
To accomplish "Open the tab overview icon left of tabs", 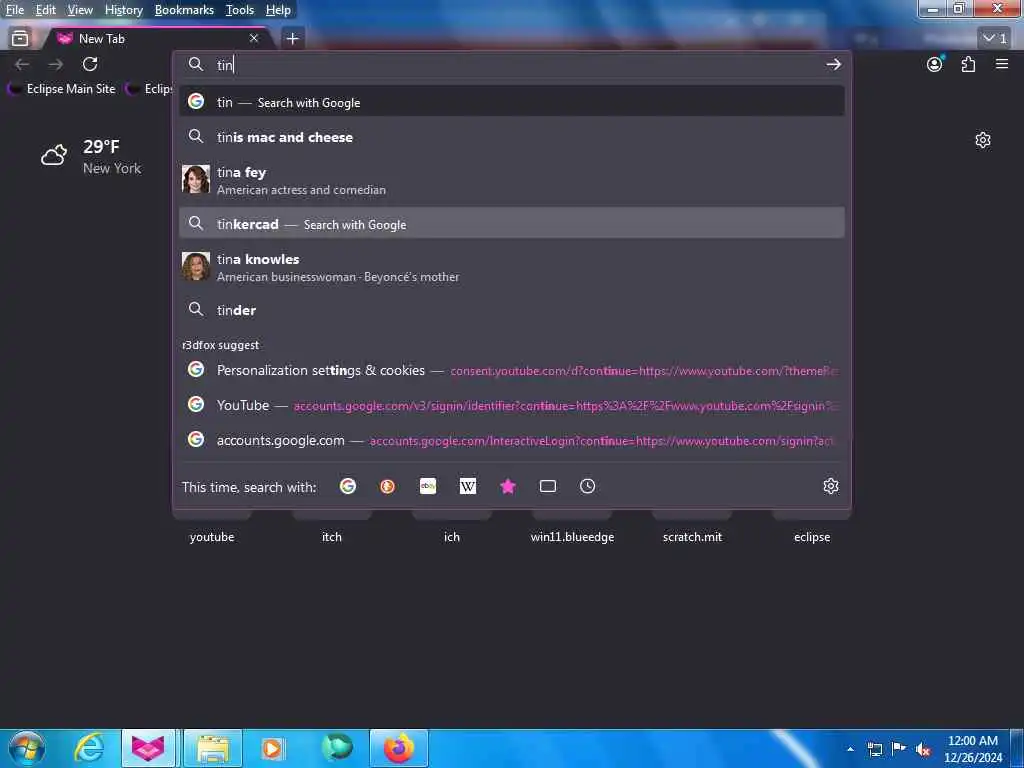I will [20, 39].
